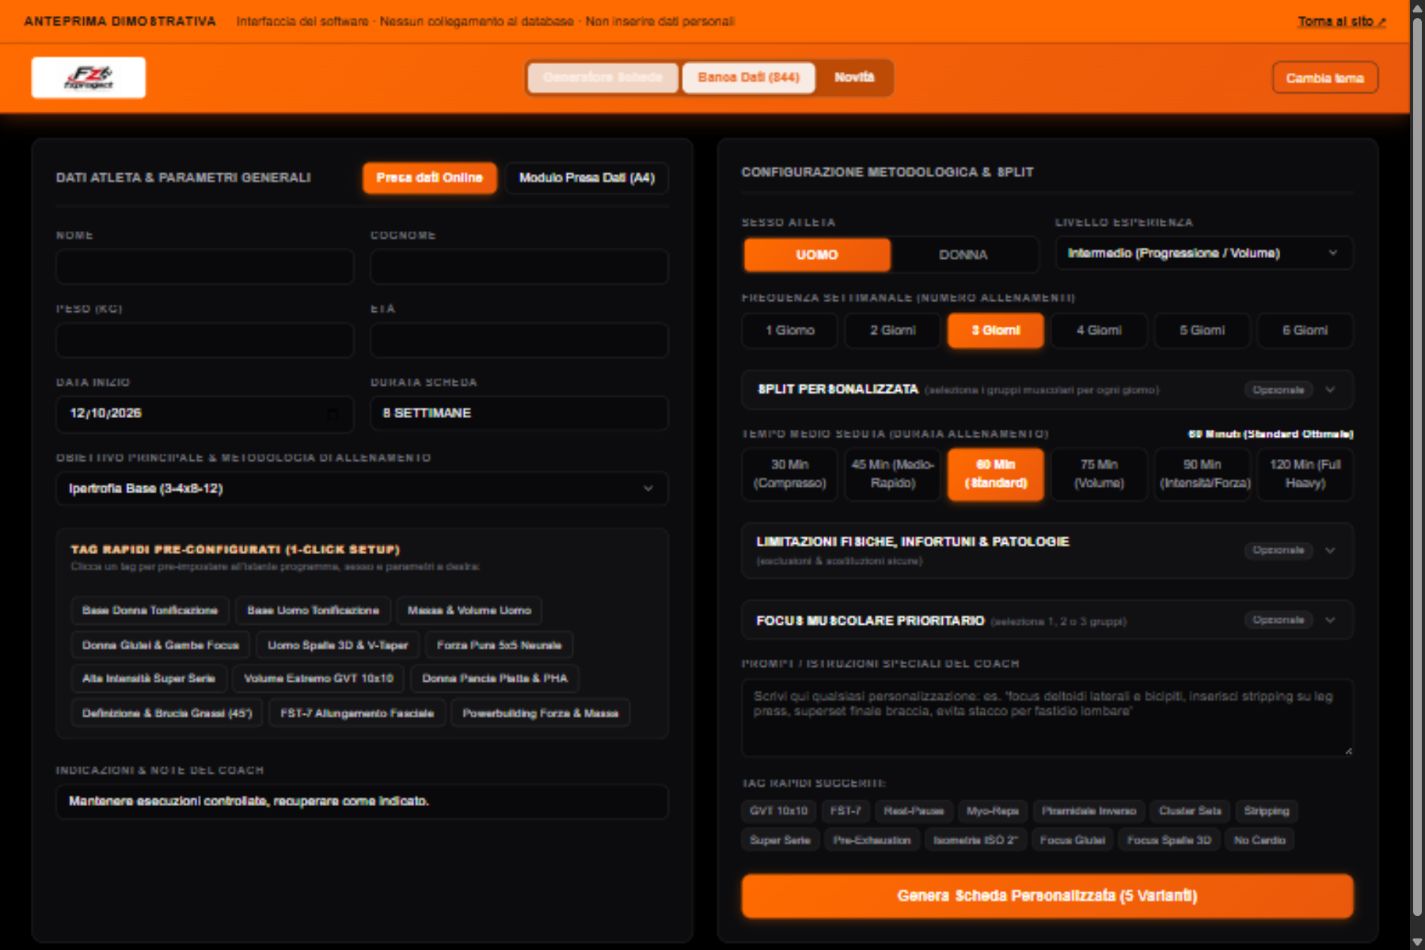Image resolution: width=1425 pixels, height=950 pixels.
Task: Open the Novità tab
Action: [x=854, y=78]
